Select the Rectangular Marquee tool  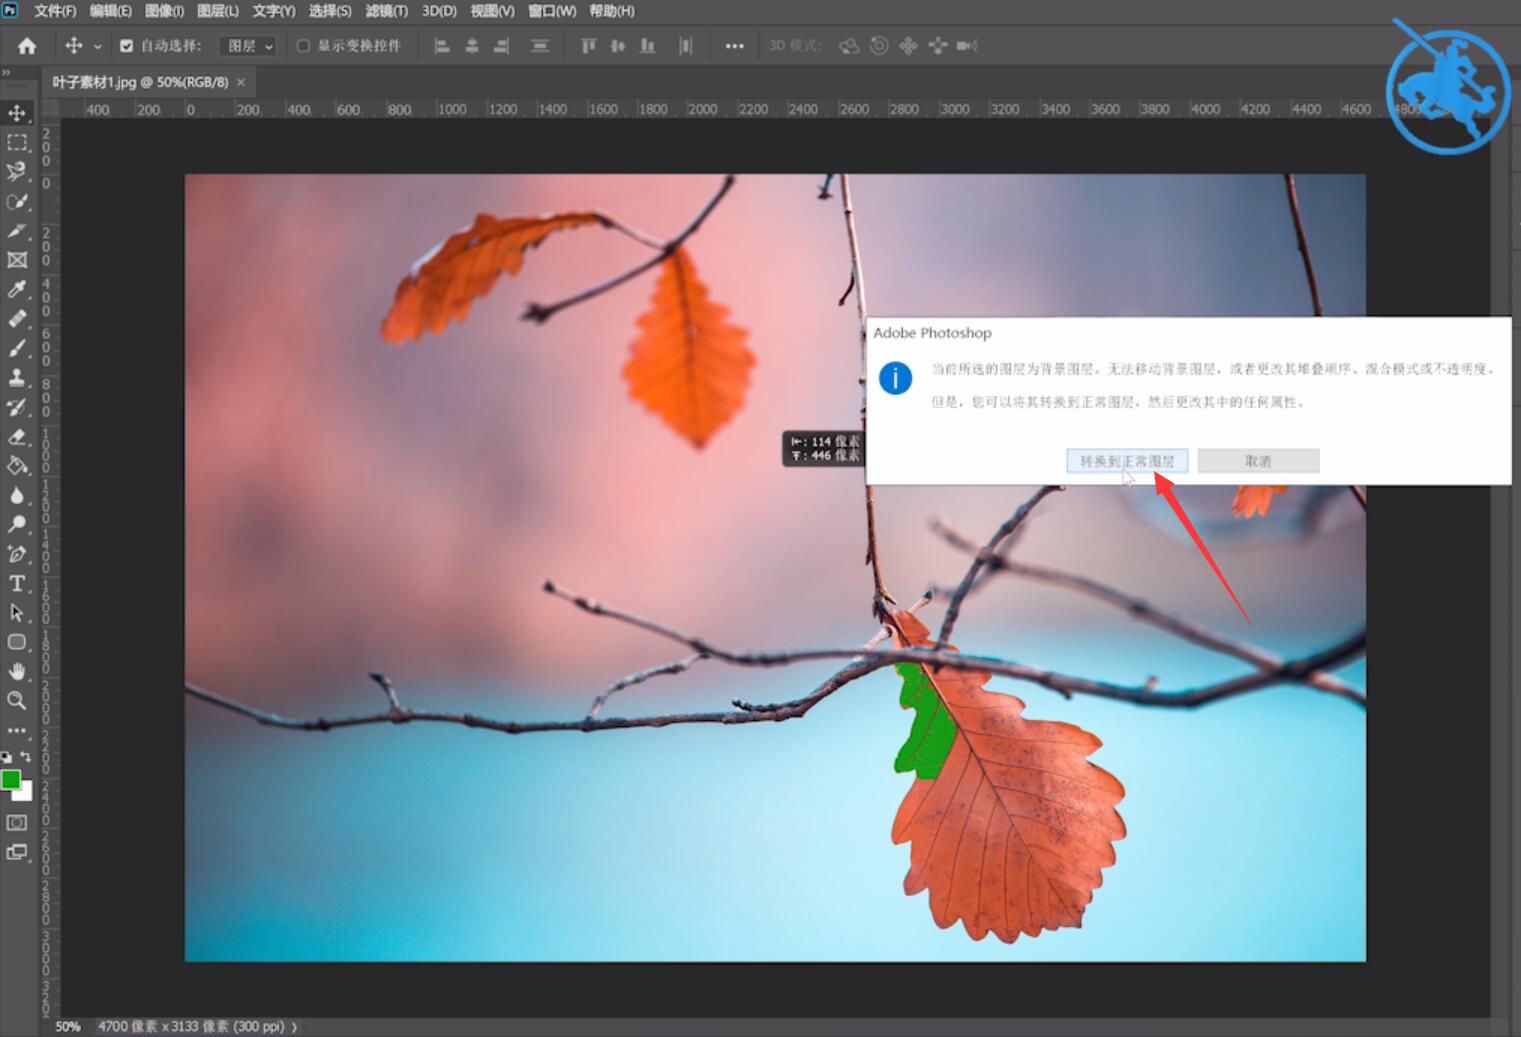click(17, 142)
